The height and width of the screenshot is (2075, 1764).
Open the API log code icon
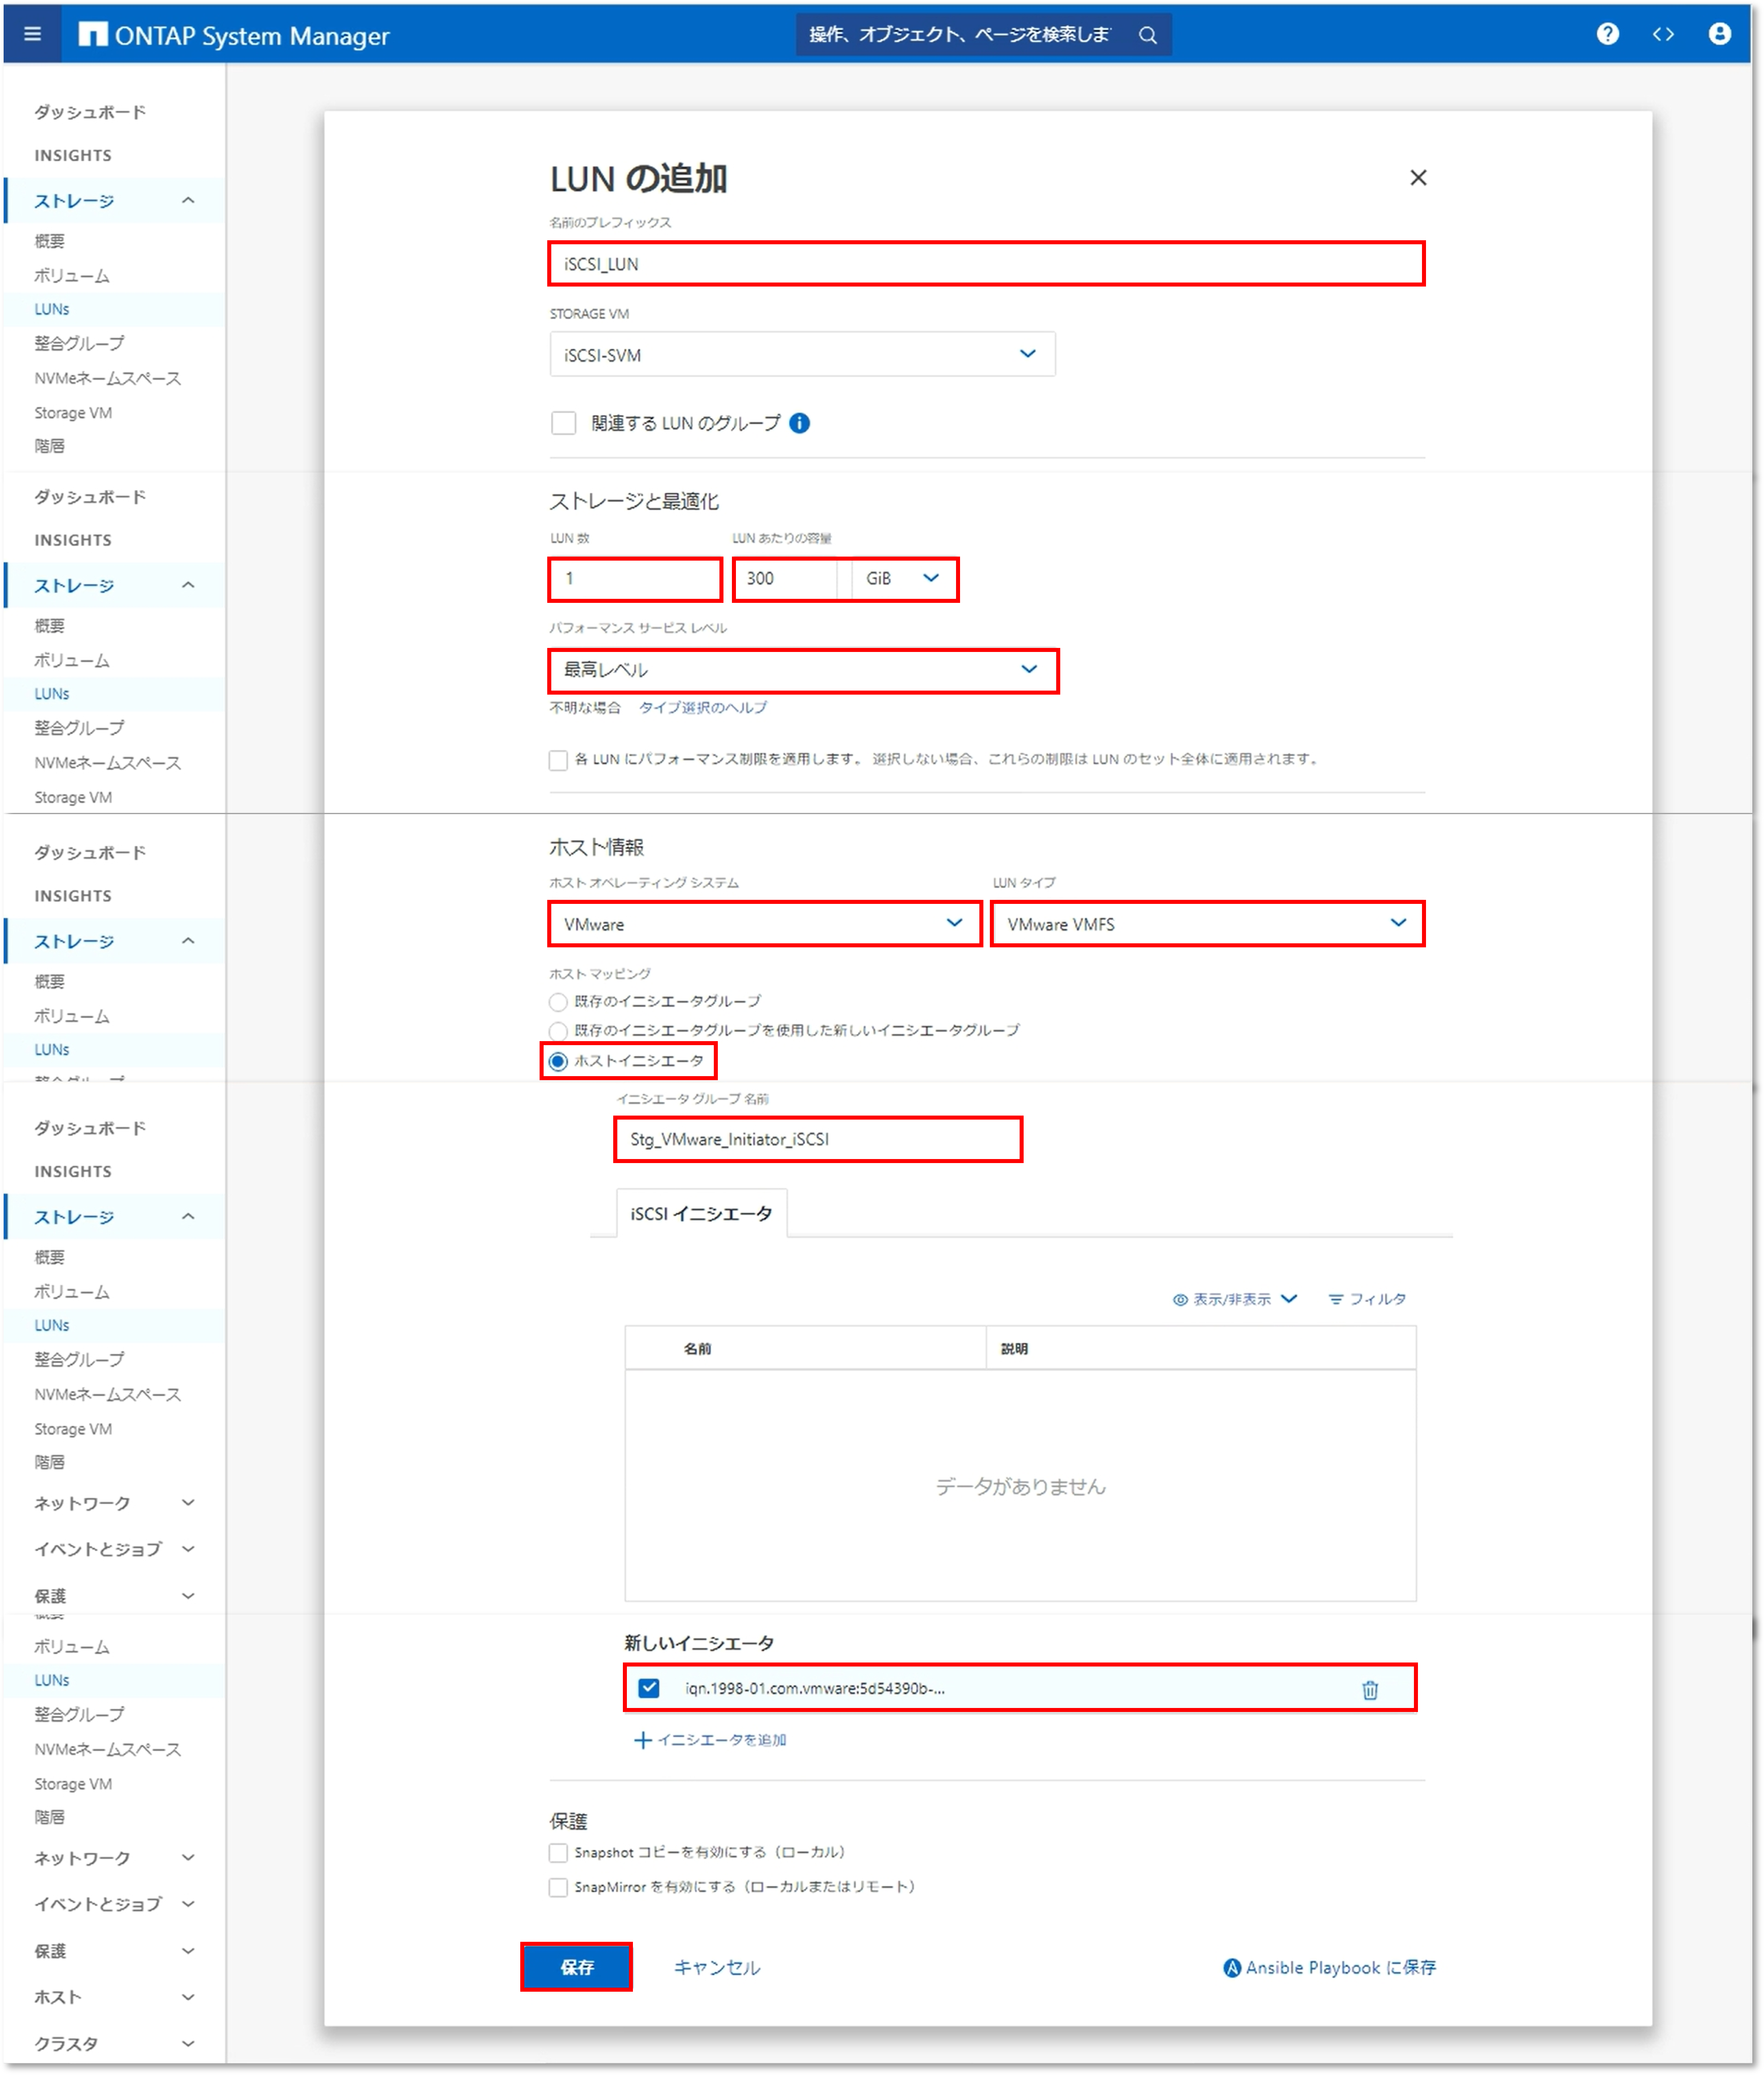1663,34
